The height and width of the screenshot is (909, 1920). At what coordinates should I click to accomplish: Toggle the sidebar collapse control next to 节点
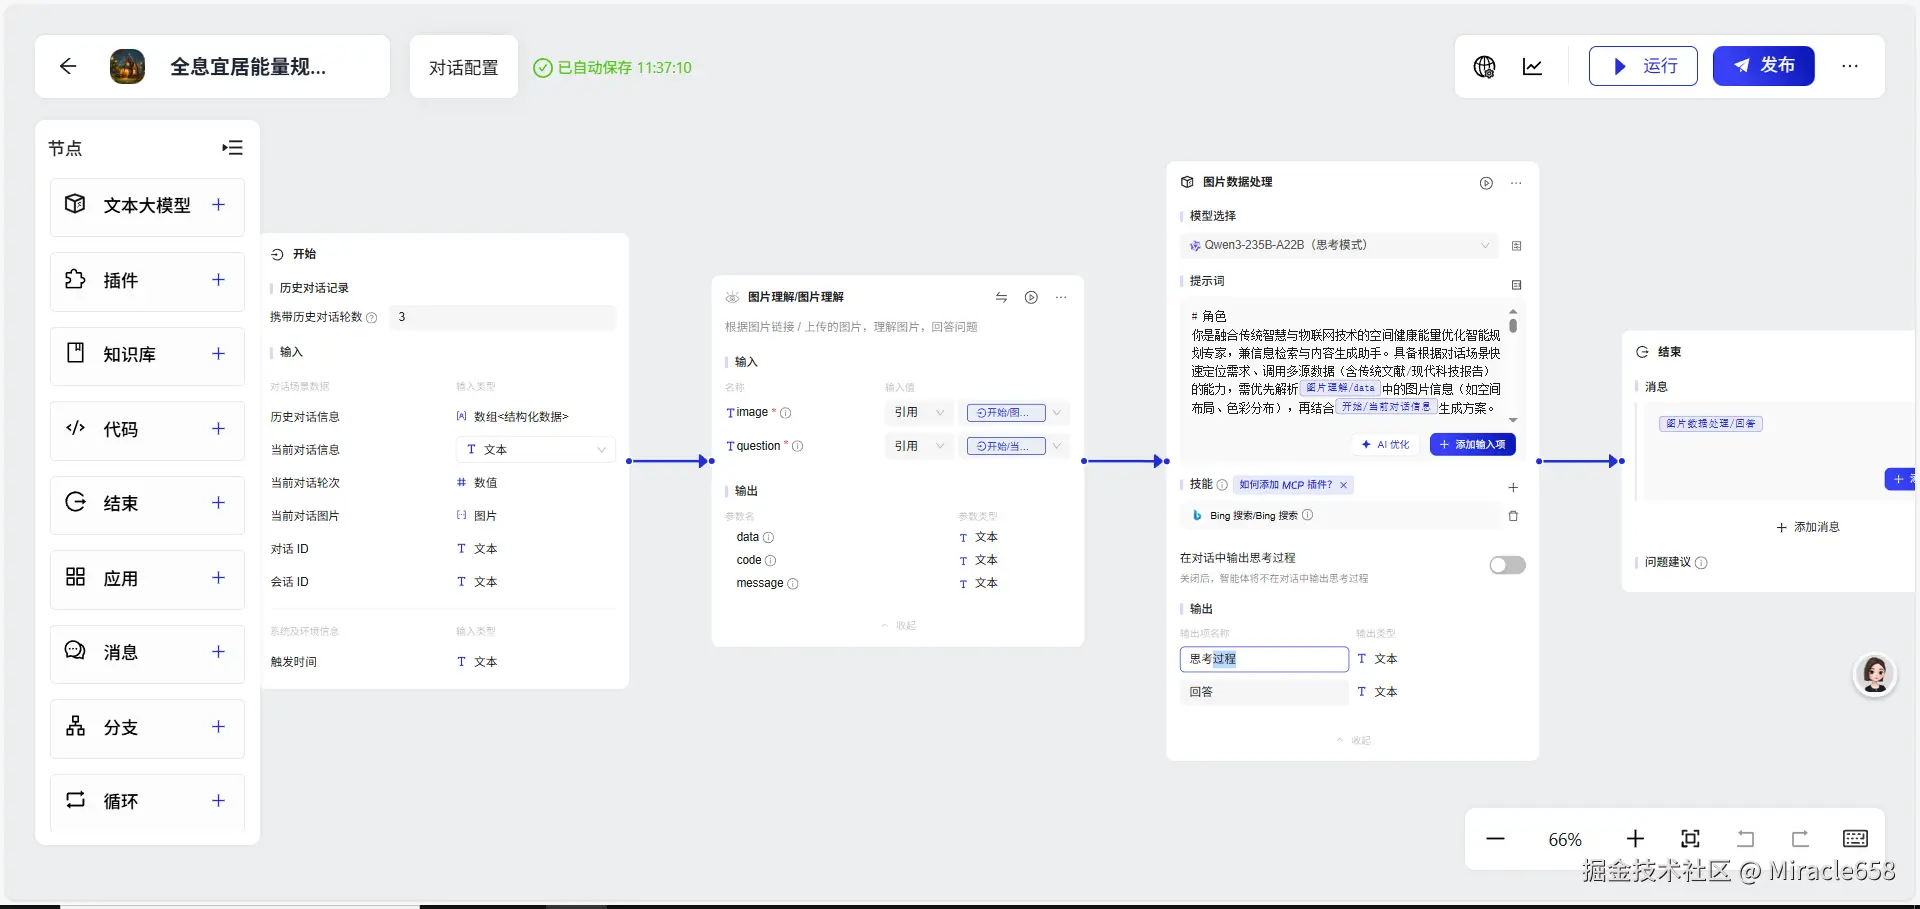point(231,147)
